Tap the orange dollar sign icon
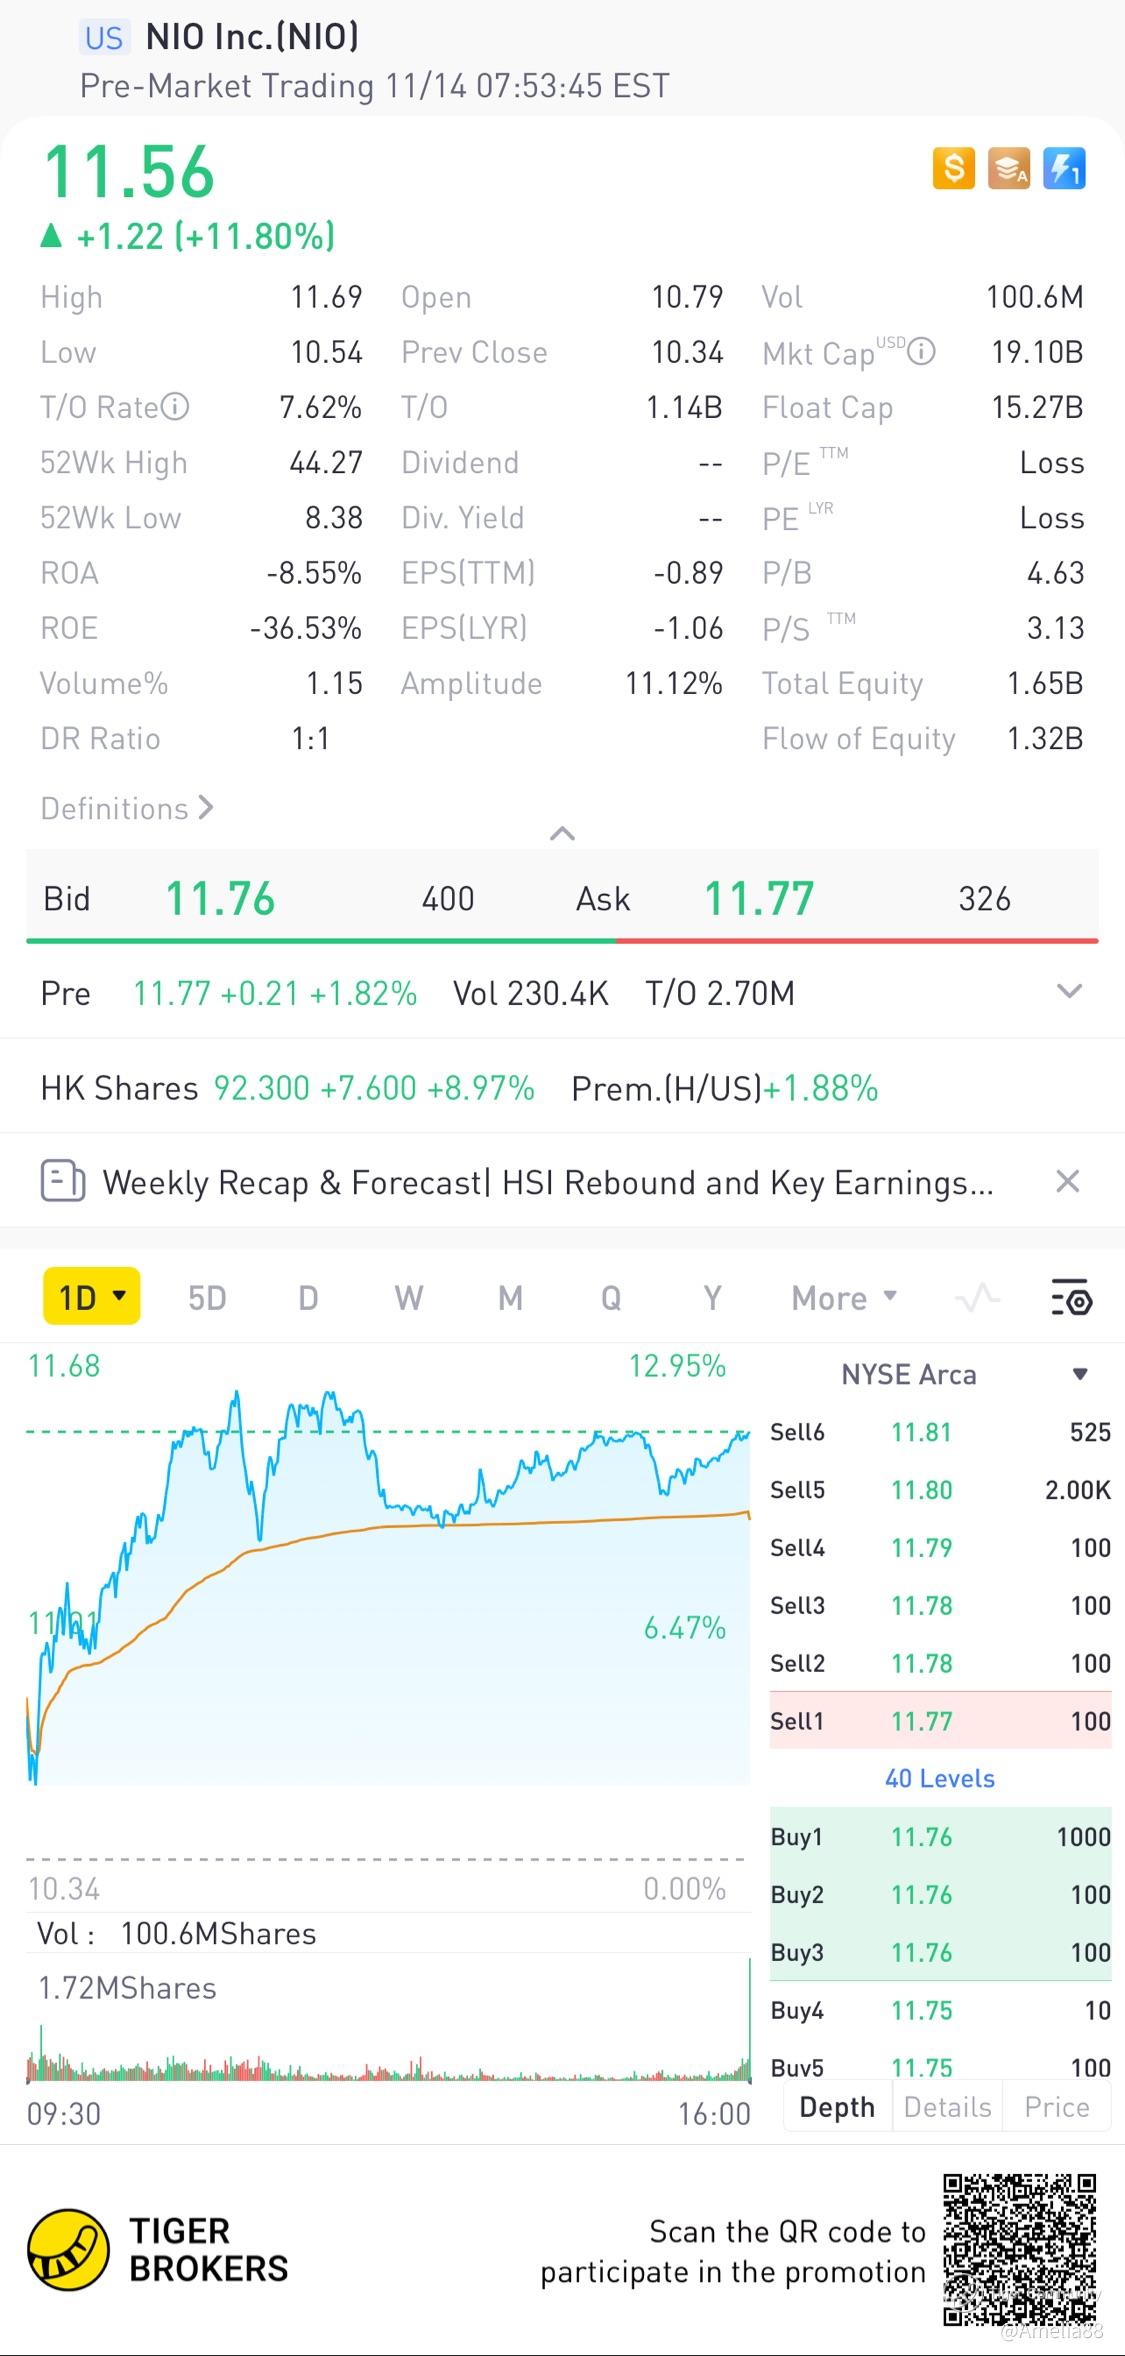Image resolution: width=1125 pixels, height=2356 pixels. pyautogui.click(x=953, y=168)
